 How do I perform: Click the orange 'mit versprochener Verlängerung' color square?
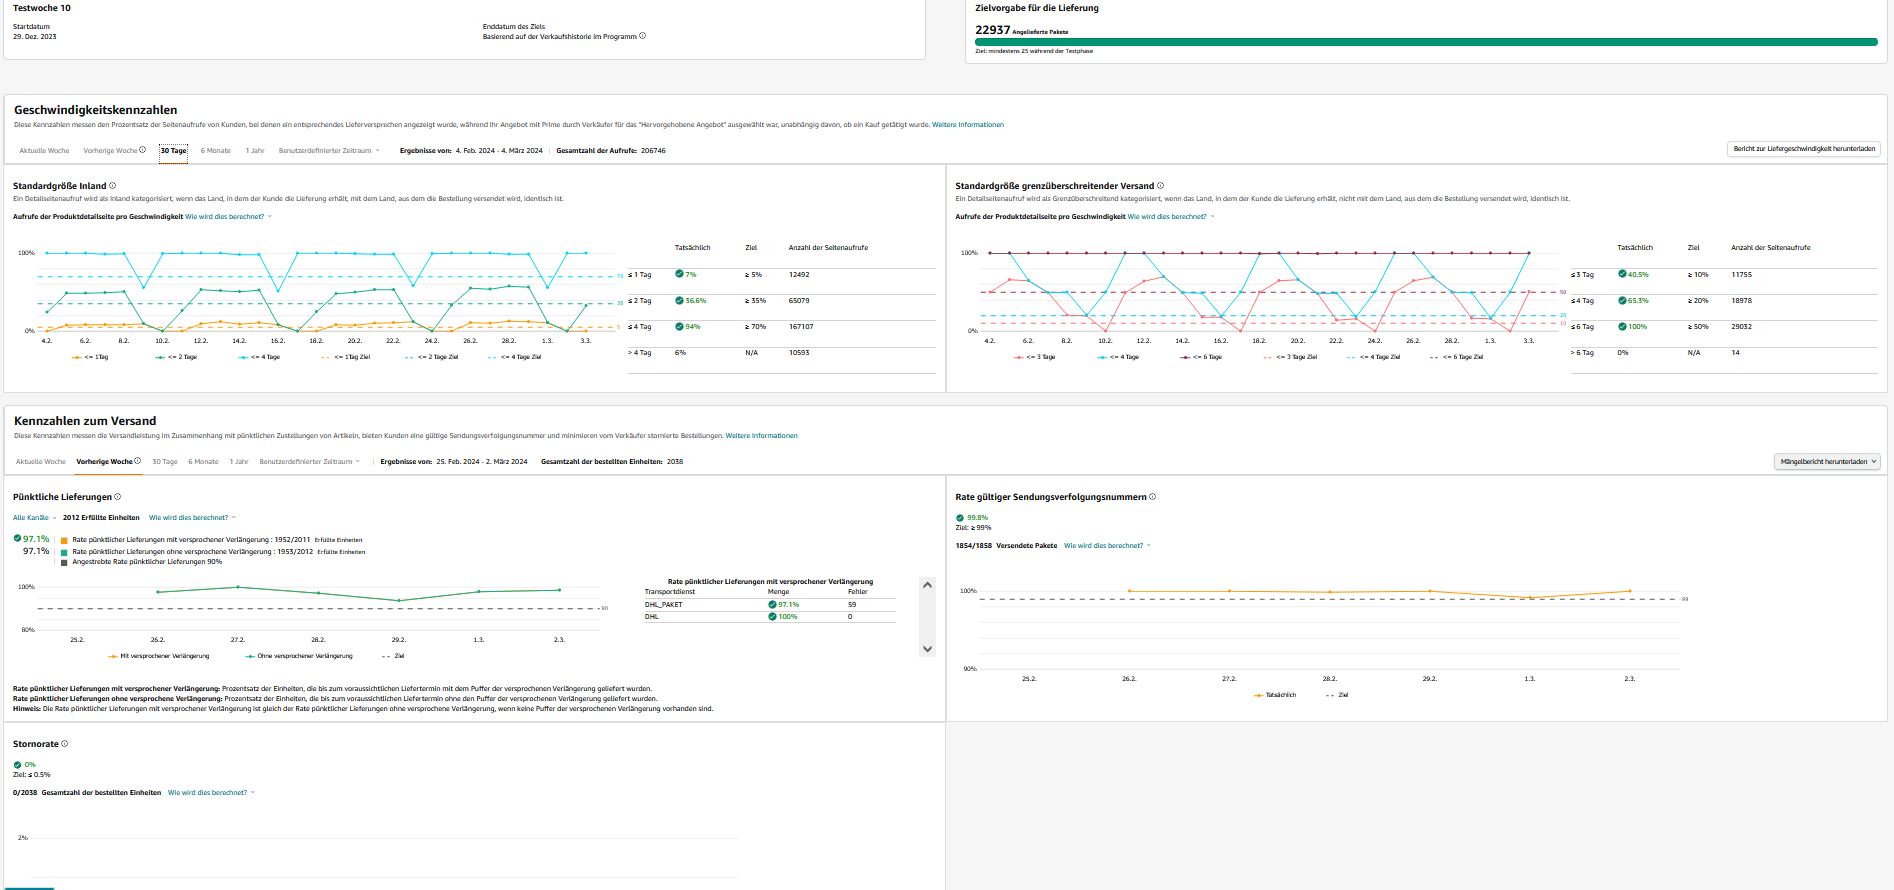(65, 540)
